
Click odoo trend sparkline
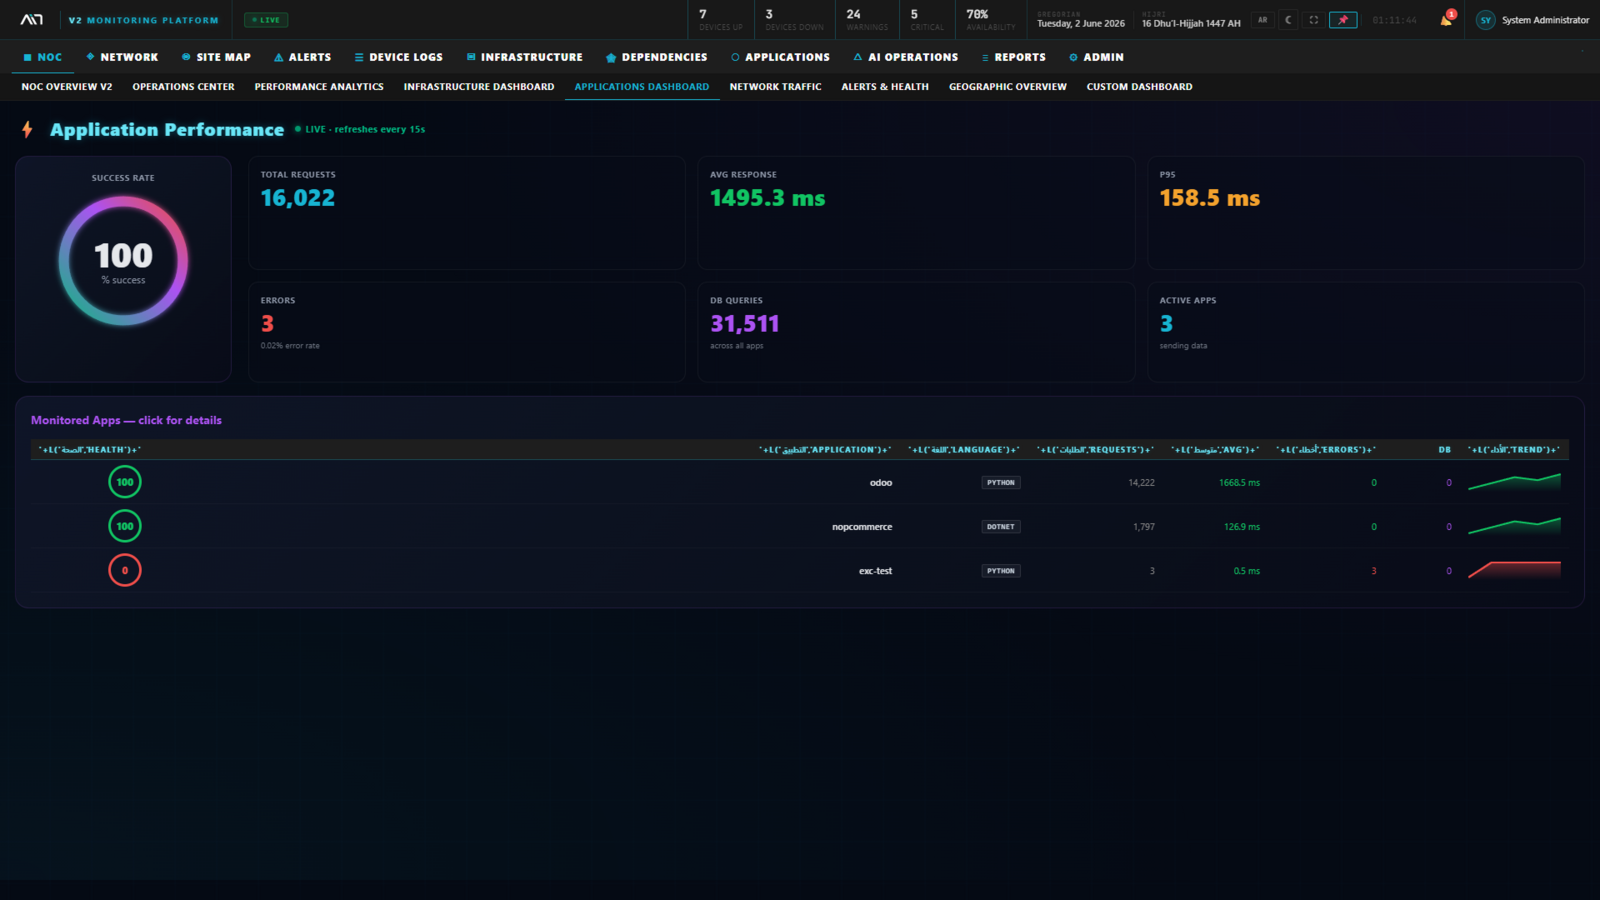pyautogui.click(x=1514, y=482)
